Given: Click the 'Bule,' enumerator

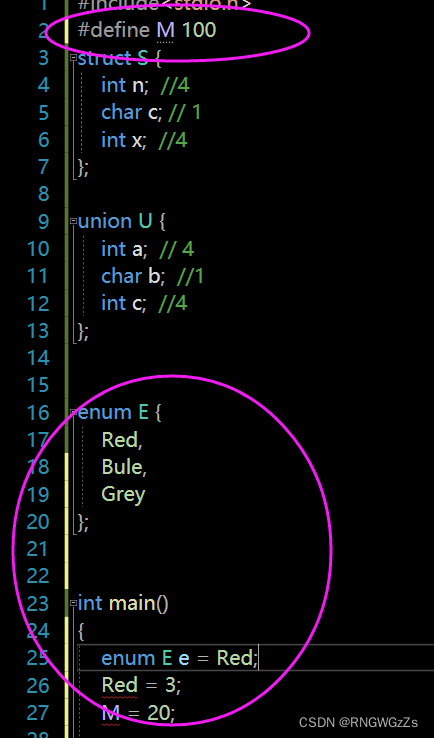Looking at the screenshot, I should (124, 467).
